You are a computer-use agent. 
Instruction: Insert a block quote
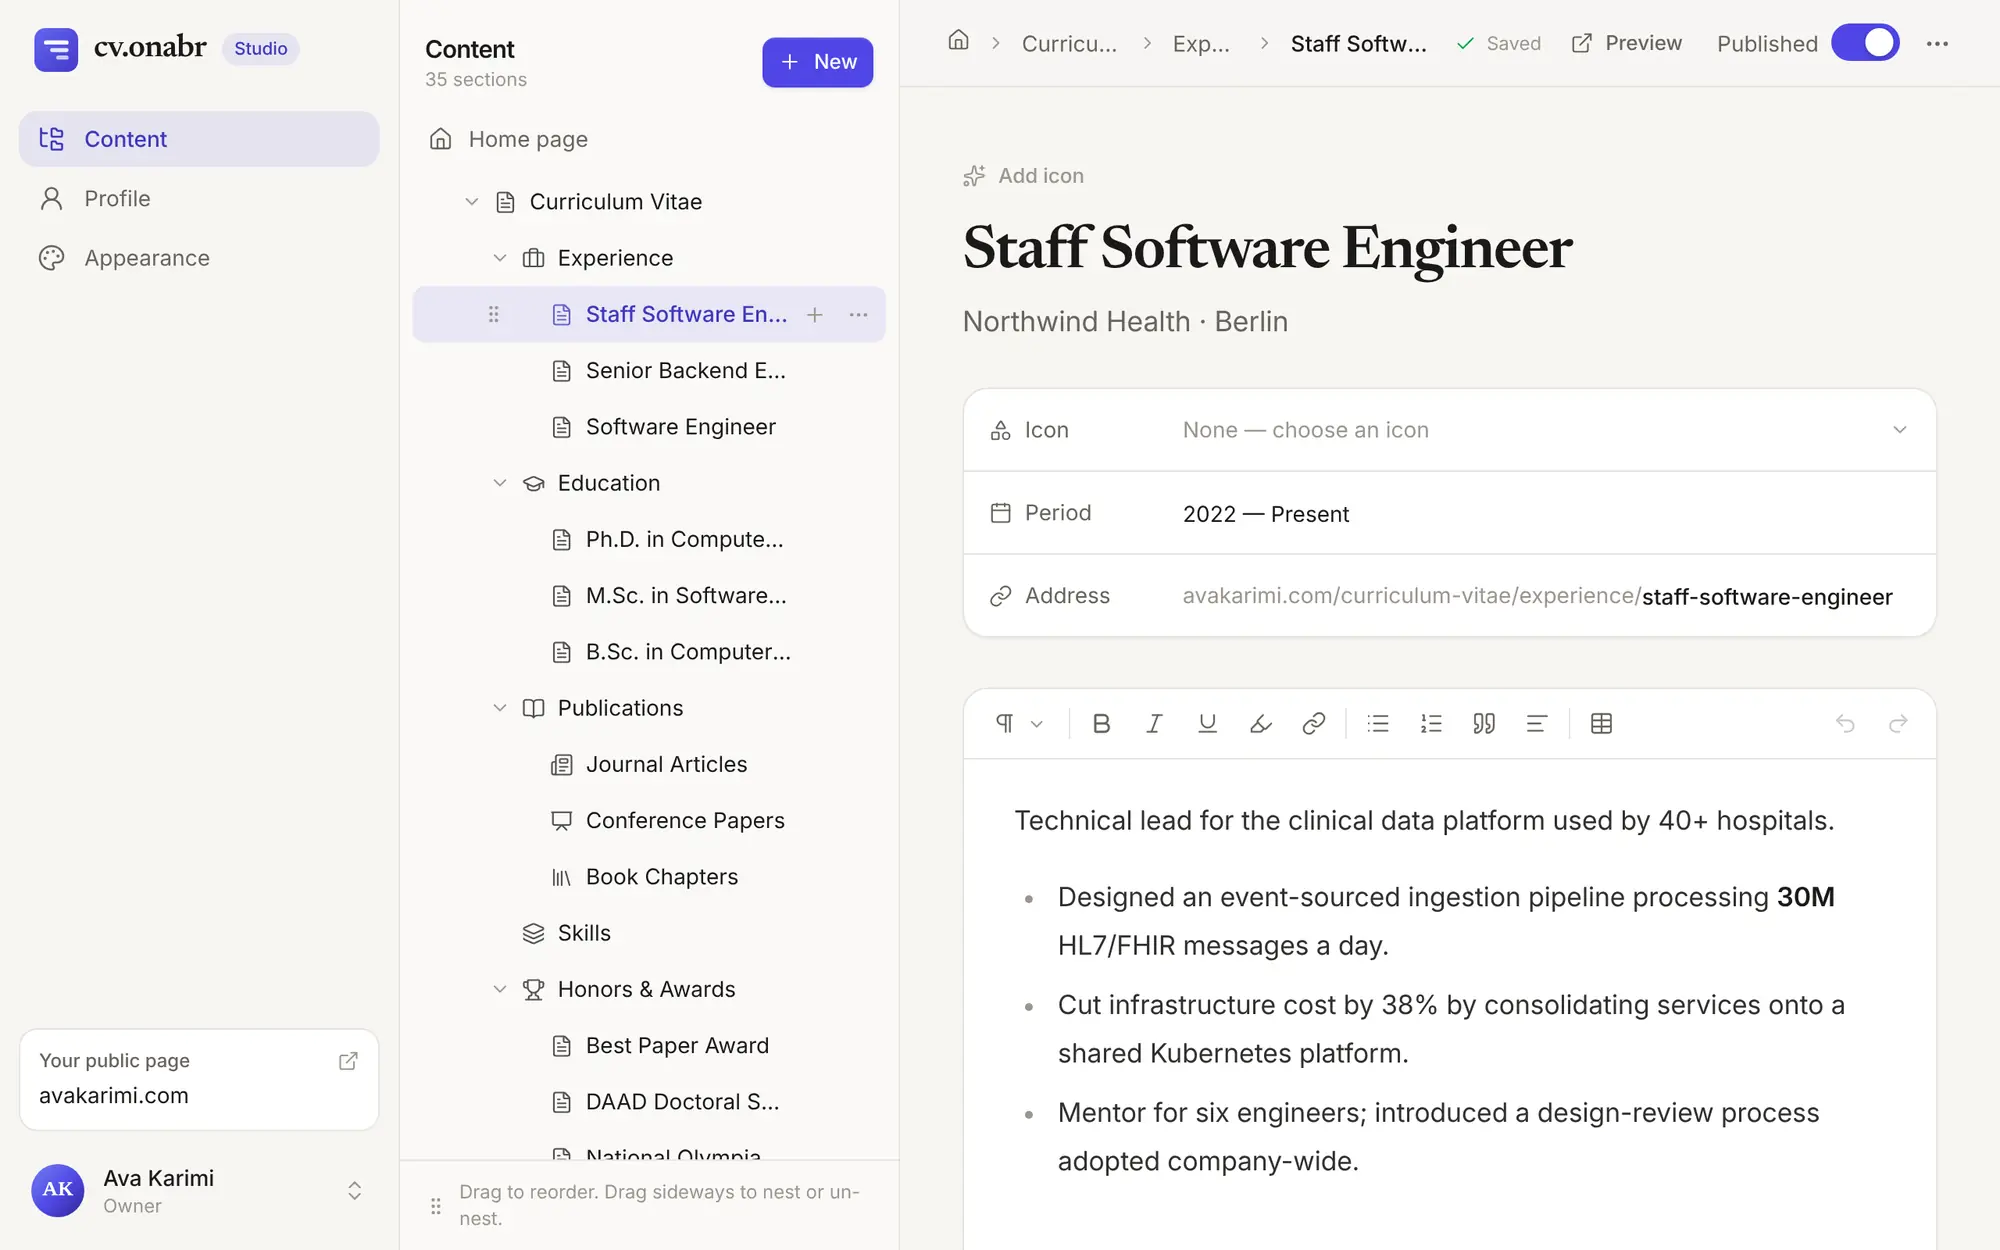coord(1484,724)
